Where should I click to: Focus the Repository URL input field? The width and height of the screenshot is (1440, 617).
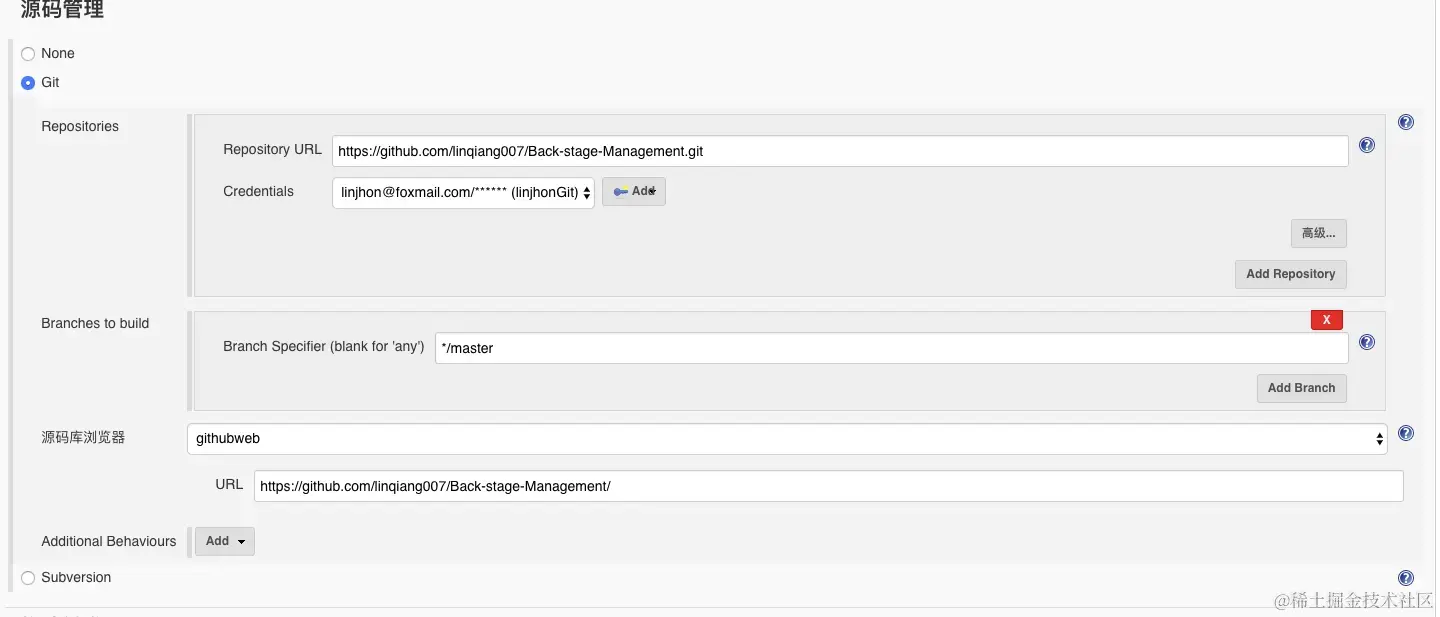(x=840, y=151)
